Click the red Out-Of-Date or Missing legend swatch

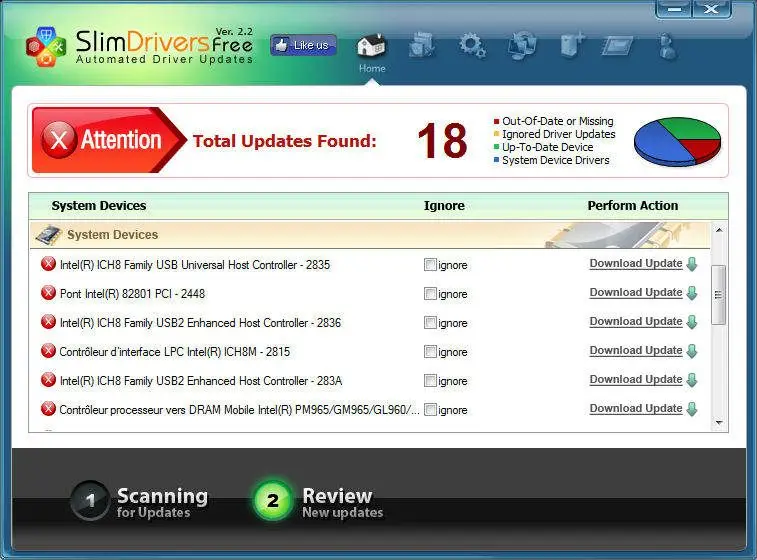[496, 121]
